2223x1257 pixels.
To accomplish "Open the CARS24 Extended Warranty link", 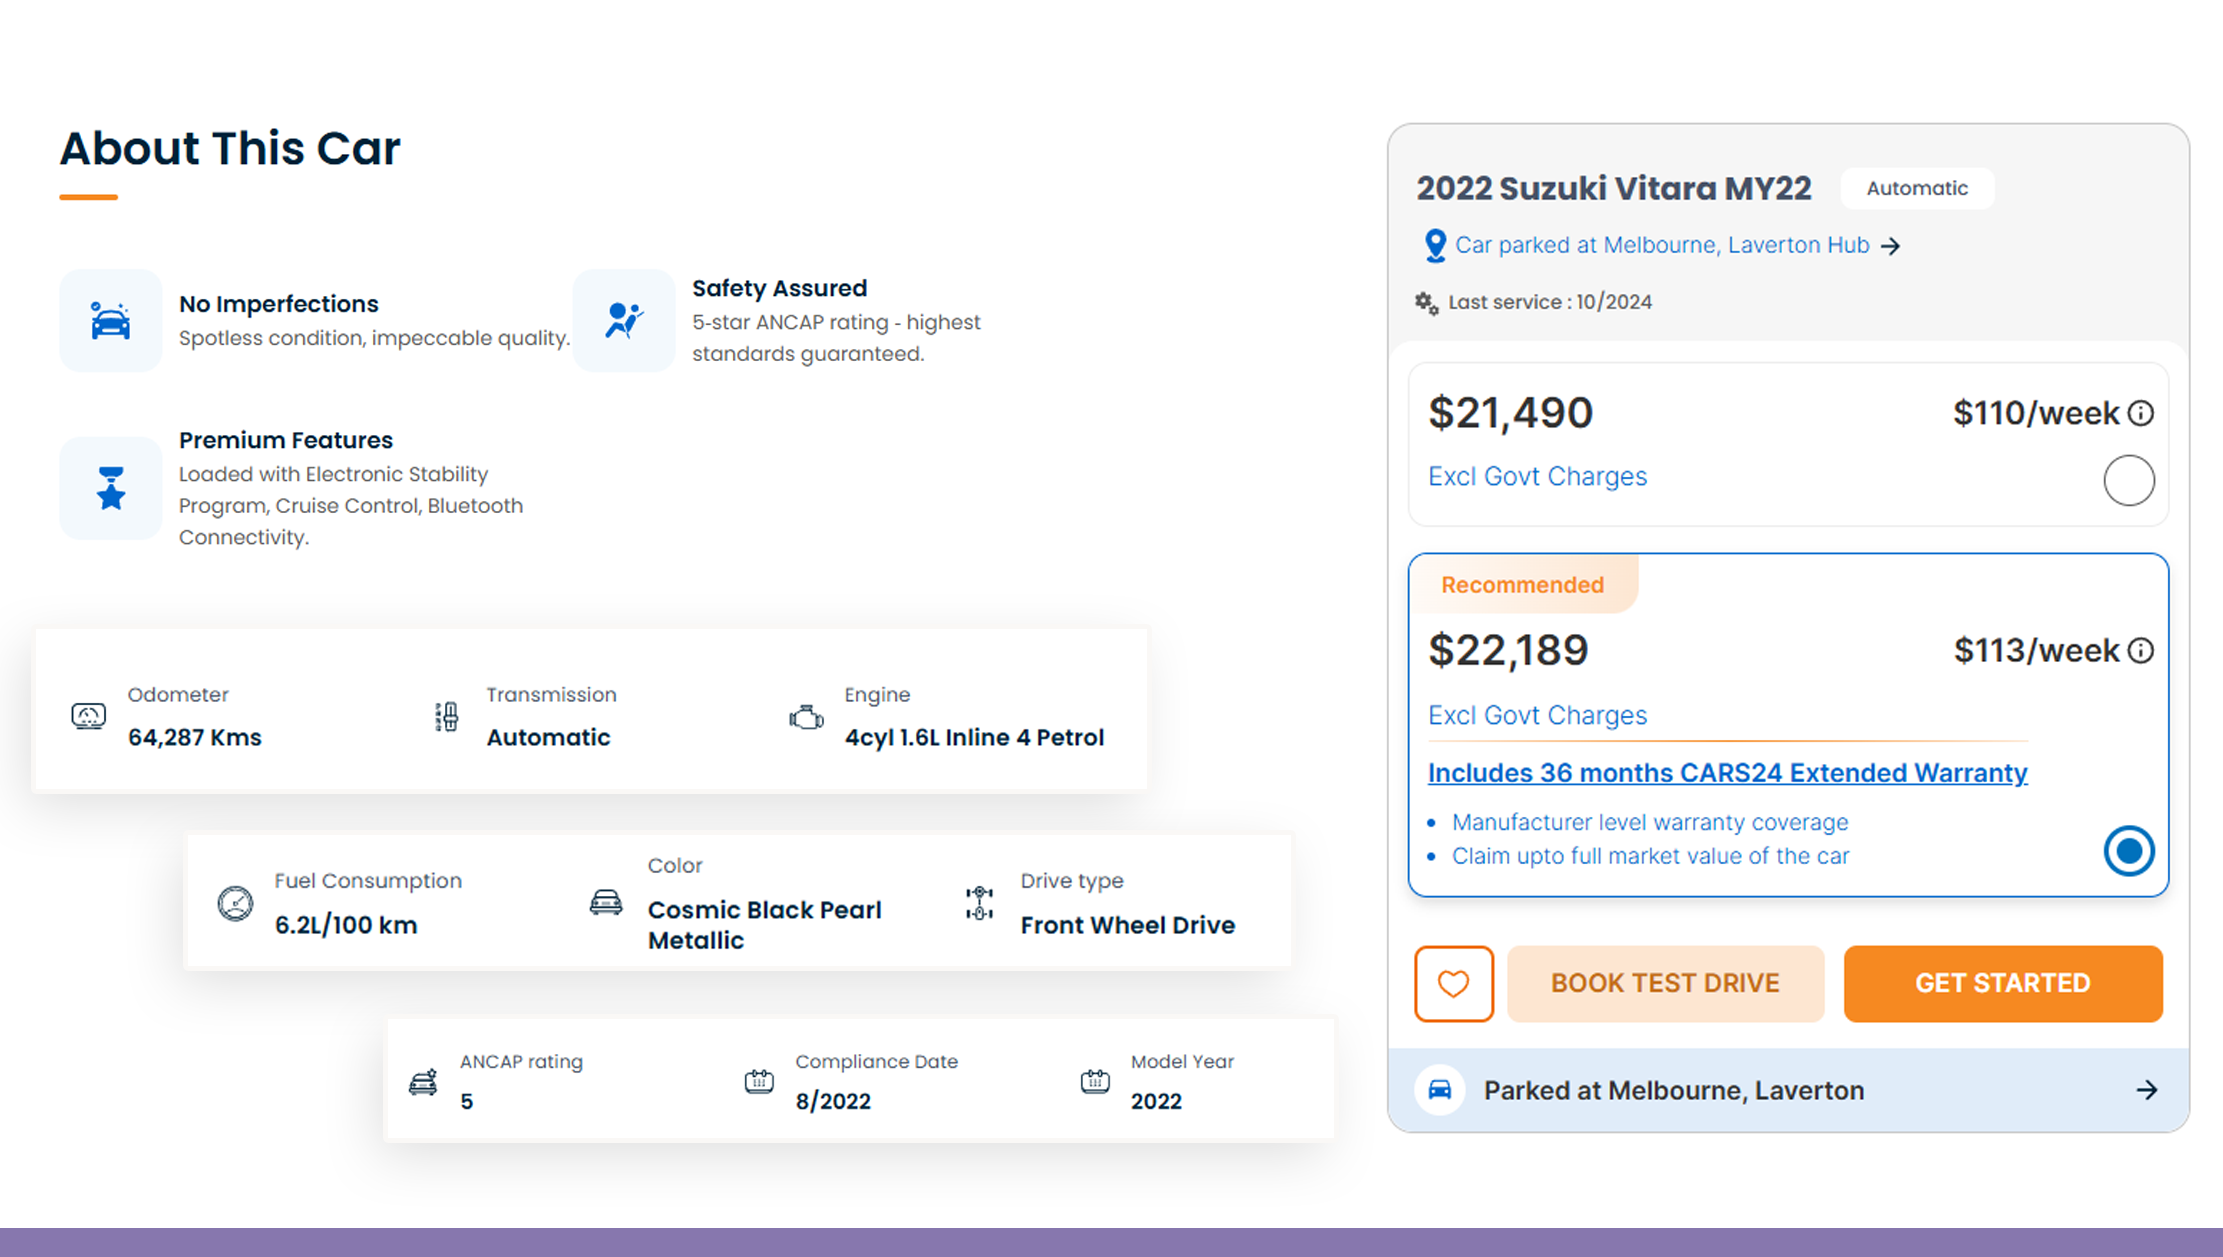I will 1727,772.
